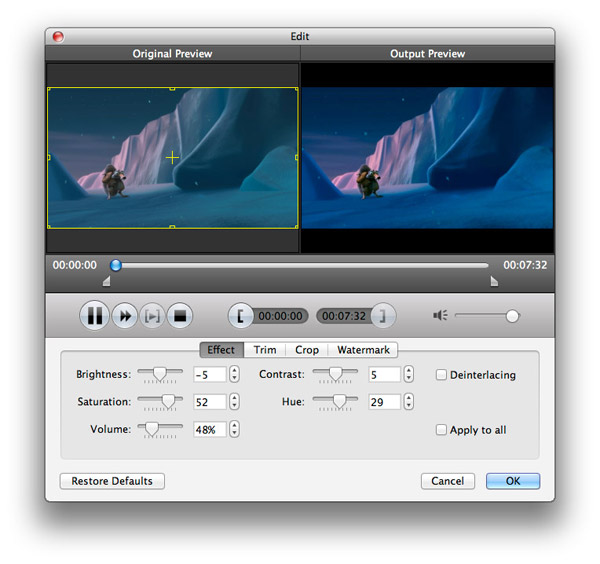Screen dimensions: 600x564
Task: Increase Volume with stepper up arrow
Action: pyautogui.click(x=234, y=425)
